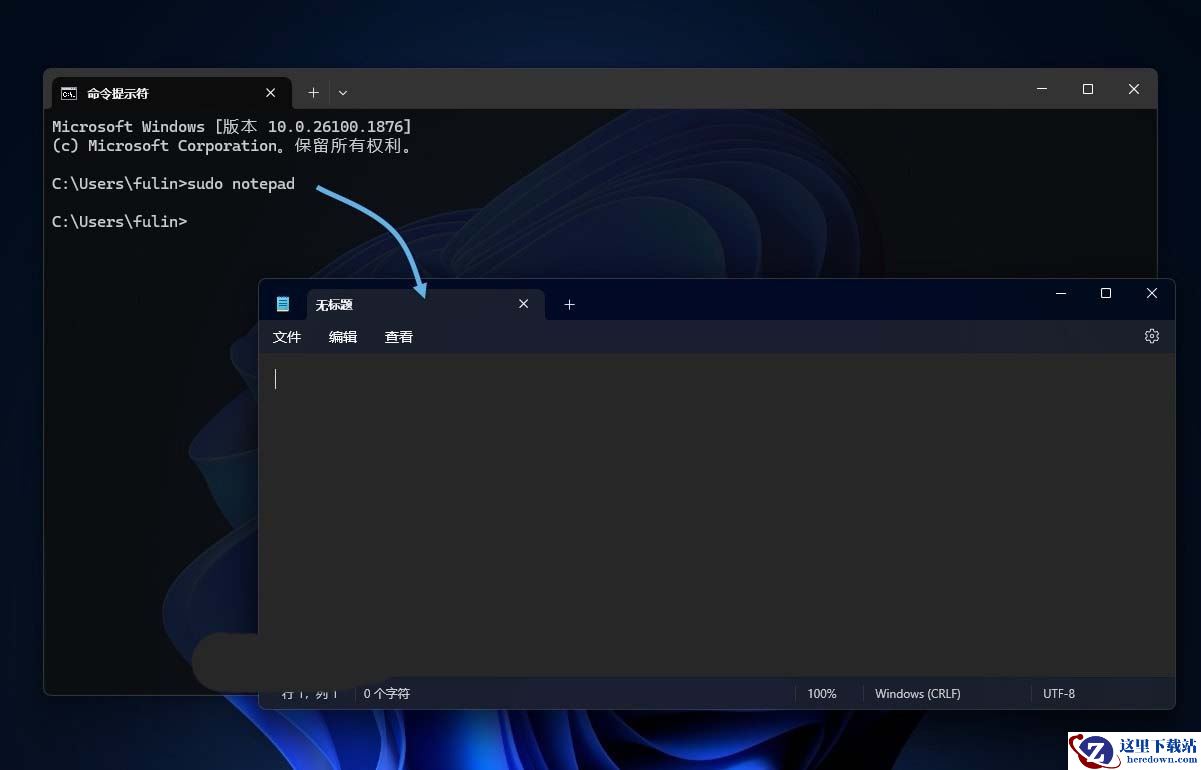Click the Notepad app icon in title bar
The image size is (1201, 770).
point(283,304)
